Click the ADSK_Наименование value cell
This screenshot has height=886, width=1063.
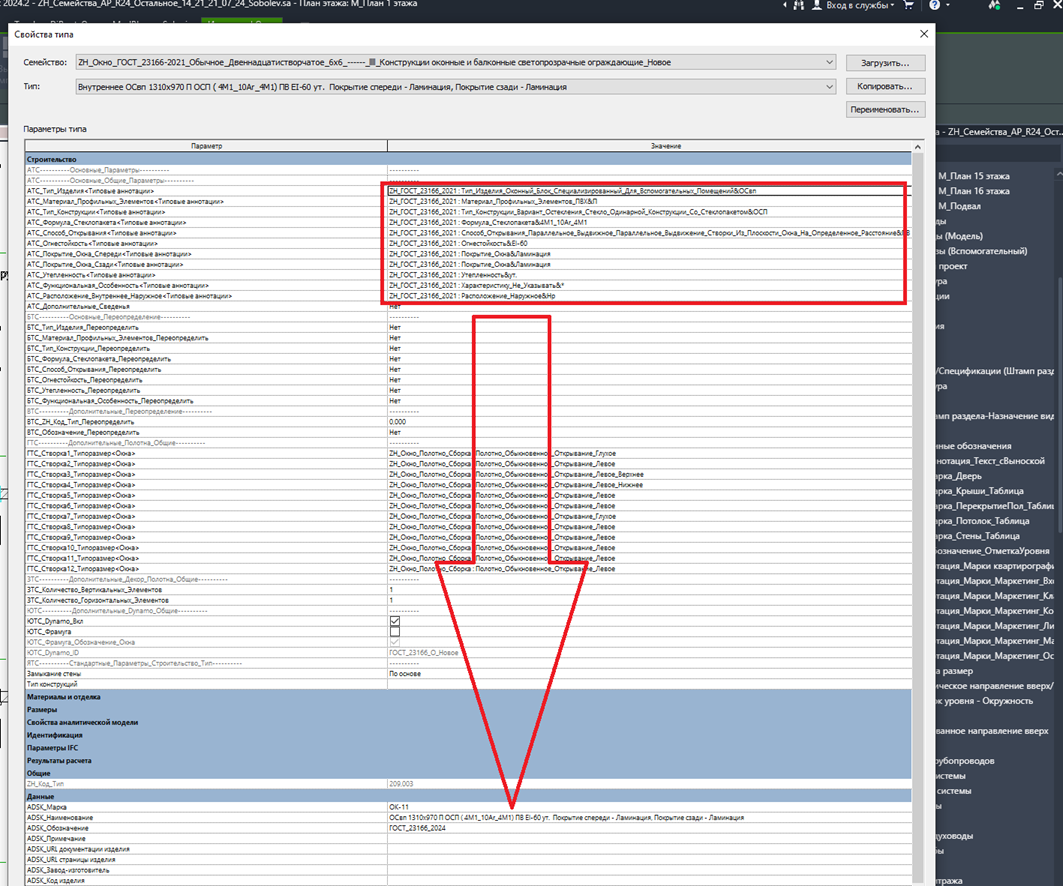click(649, 818)
